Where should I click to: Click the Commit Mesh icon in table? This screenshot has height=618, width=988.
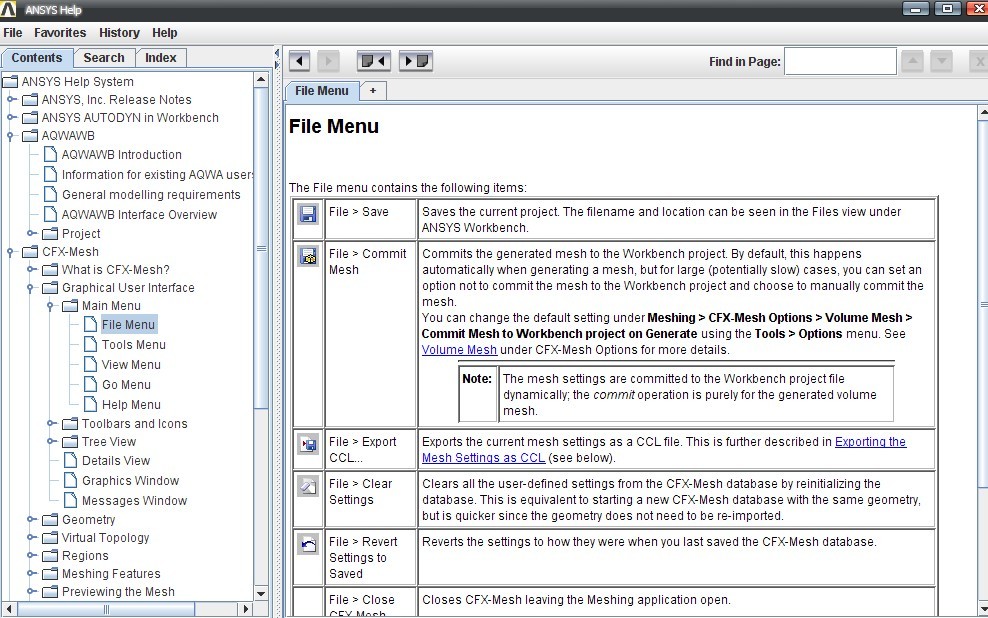click(308, 256)
